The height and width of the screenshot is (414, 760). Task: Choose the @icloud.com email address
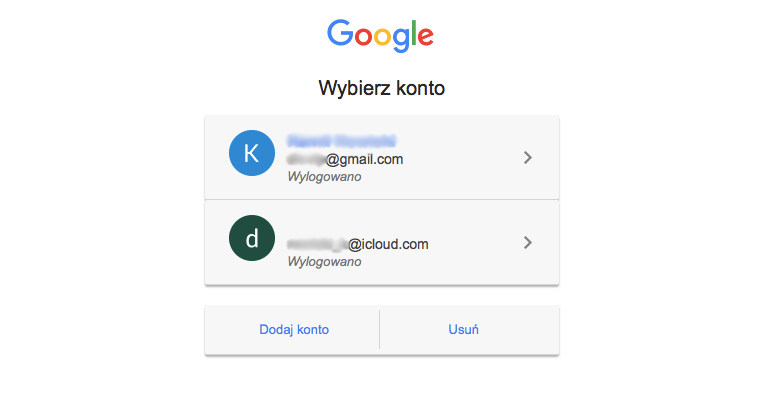(358, 244)
